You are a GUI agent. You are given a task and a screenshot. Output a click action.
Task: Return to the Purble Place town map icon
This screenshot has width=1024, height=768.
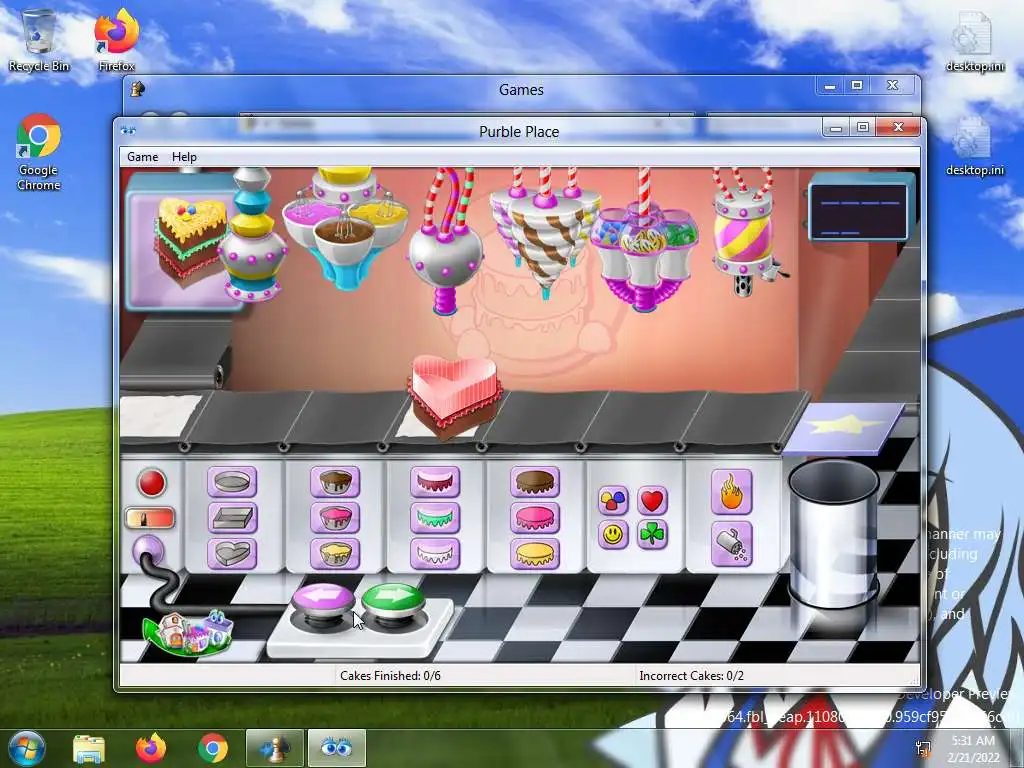click(188, 632)
